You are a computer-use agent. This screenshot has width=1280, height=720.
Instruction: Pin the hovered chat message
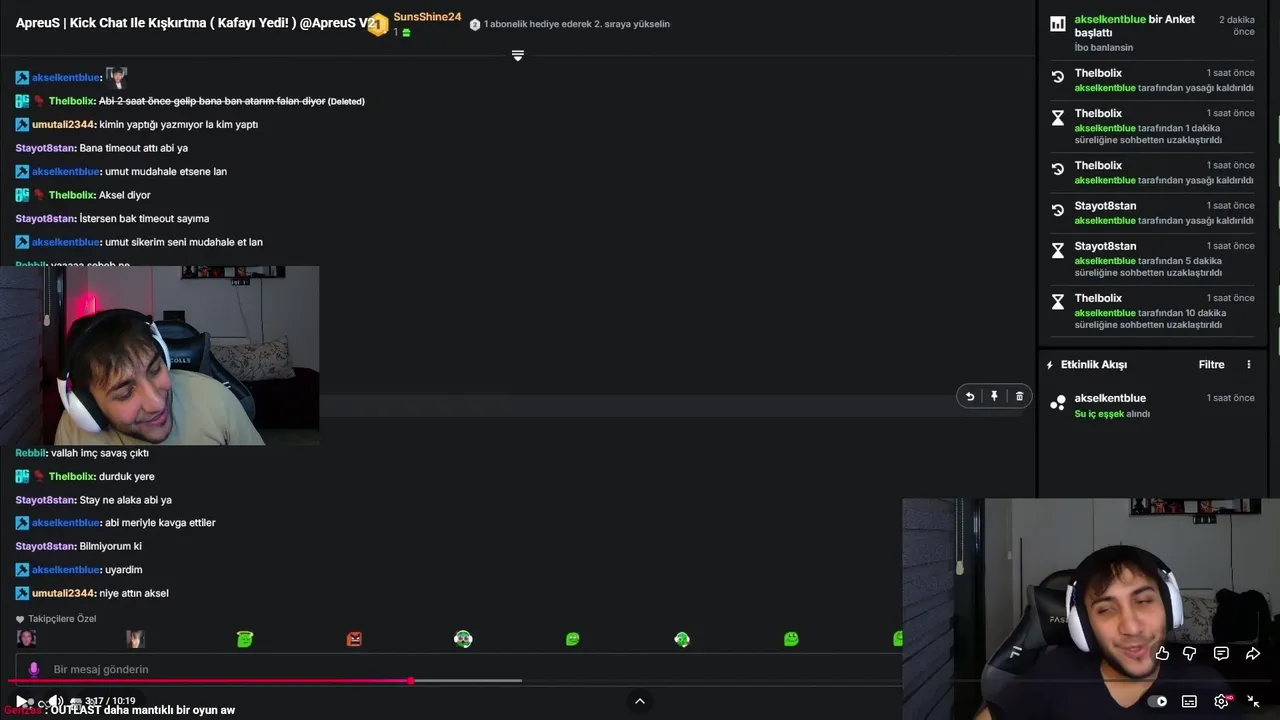click(x=994, y=396)
